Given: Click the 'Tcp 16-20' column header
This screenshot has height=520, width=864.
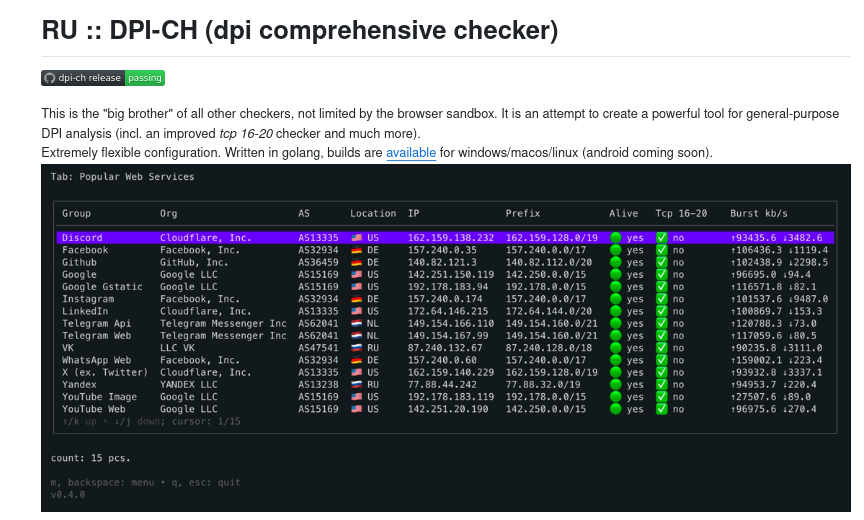Looking at the screenshot, I should 681,214.
